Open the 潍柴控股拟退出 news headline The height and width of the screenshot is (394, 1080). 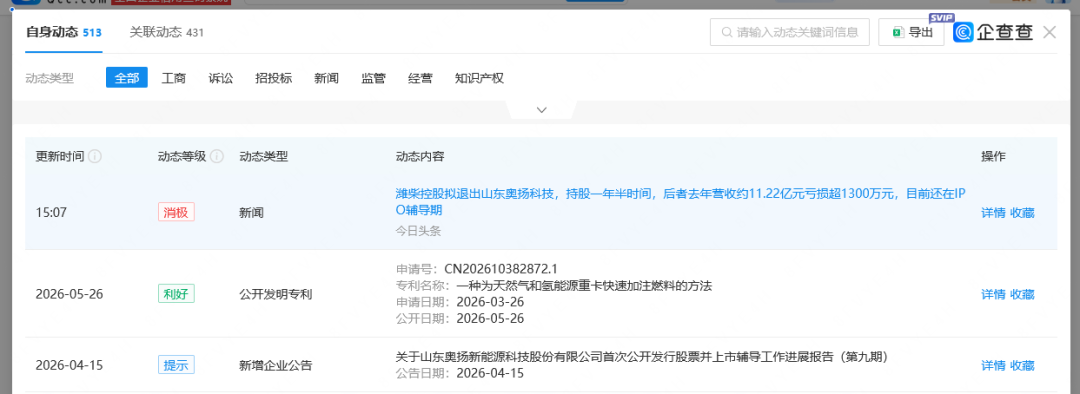(x=681, y=202)
